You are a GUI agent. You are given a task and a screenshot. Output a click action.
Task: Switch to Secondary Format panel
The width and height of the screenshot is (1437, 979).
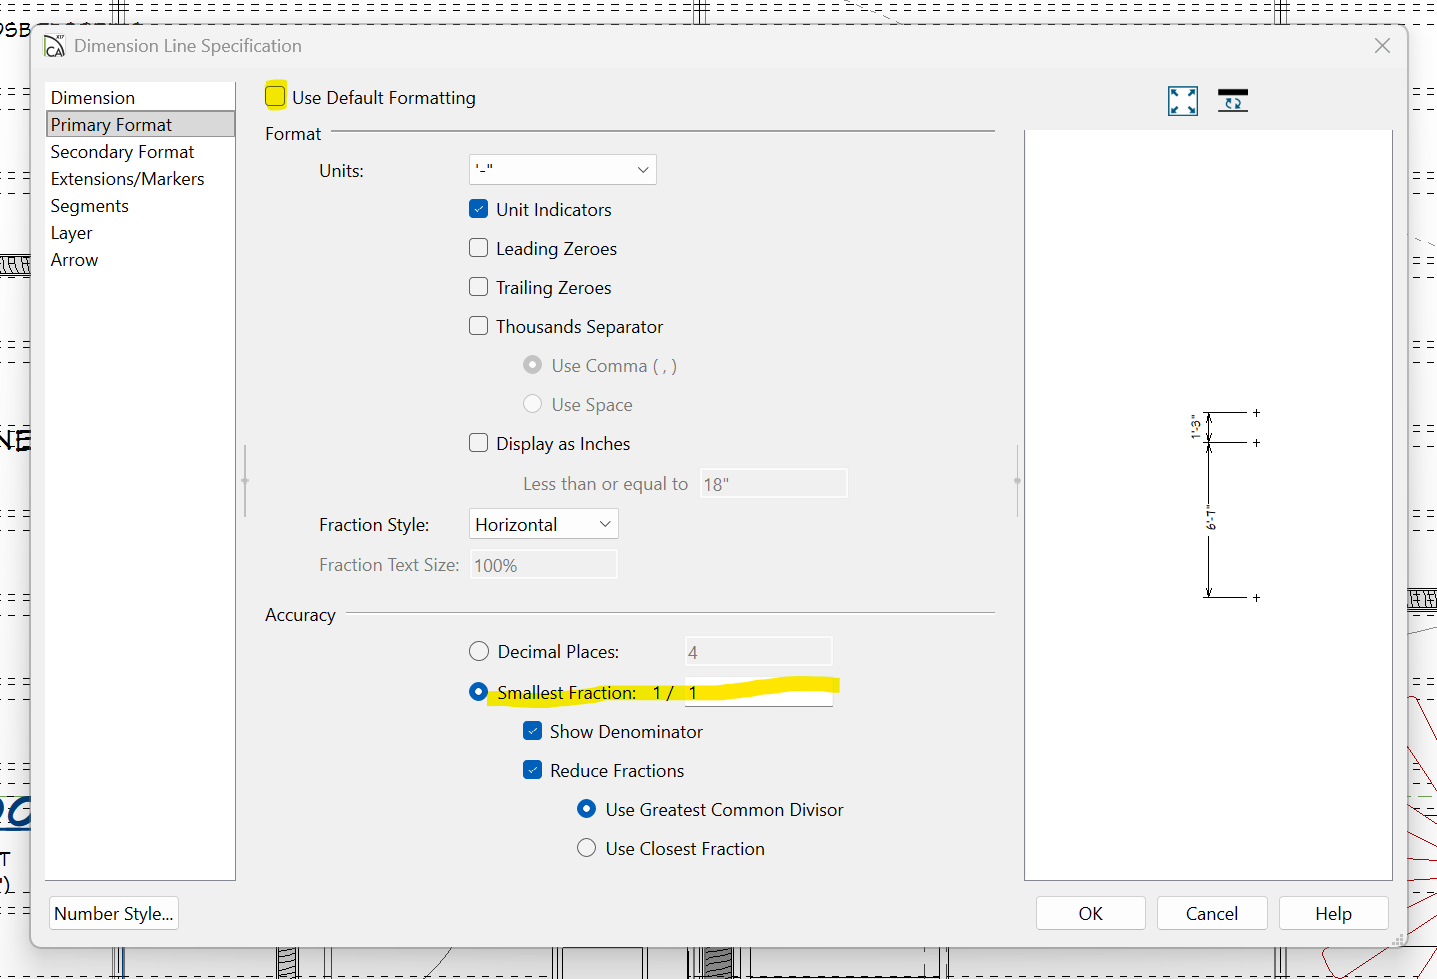(x=122, y=152)
